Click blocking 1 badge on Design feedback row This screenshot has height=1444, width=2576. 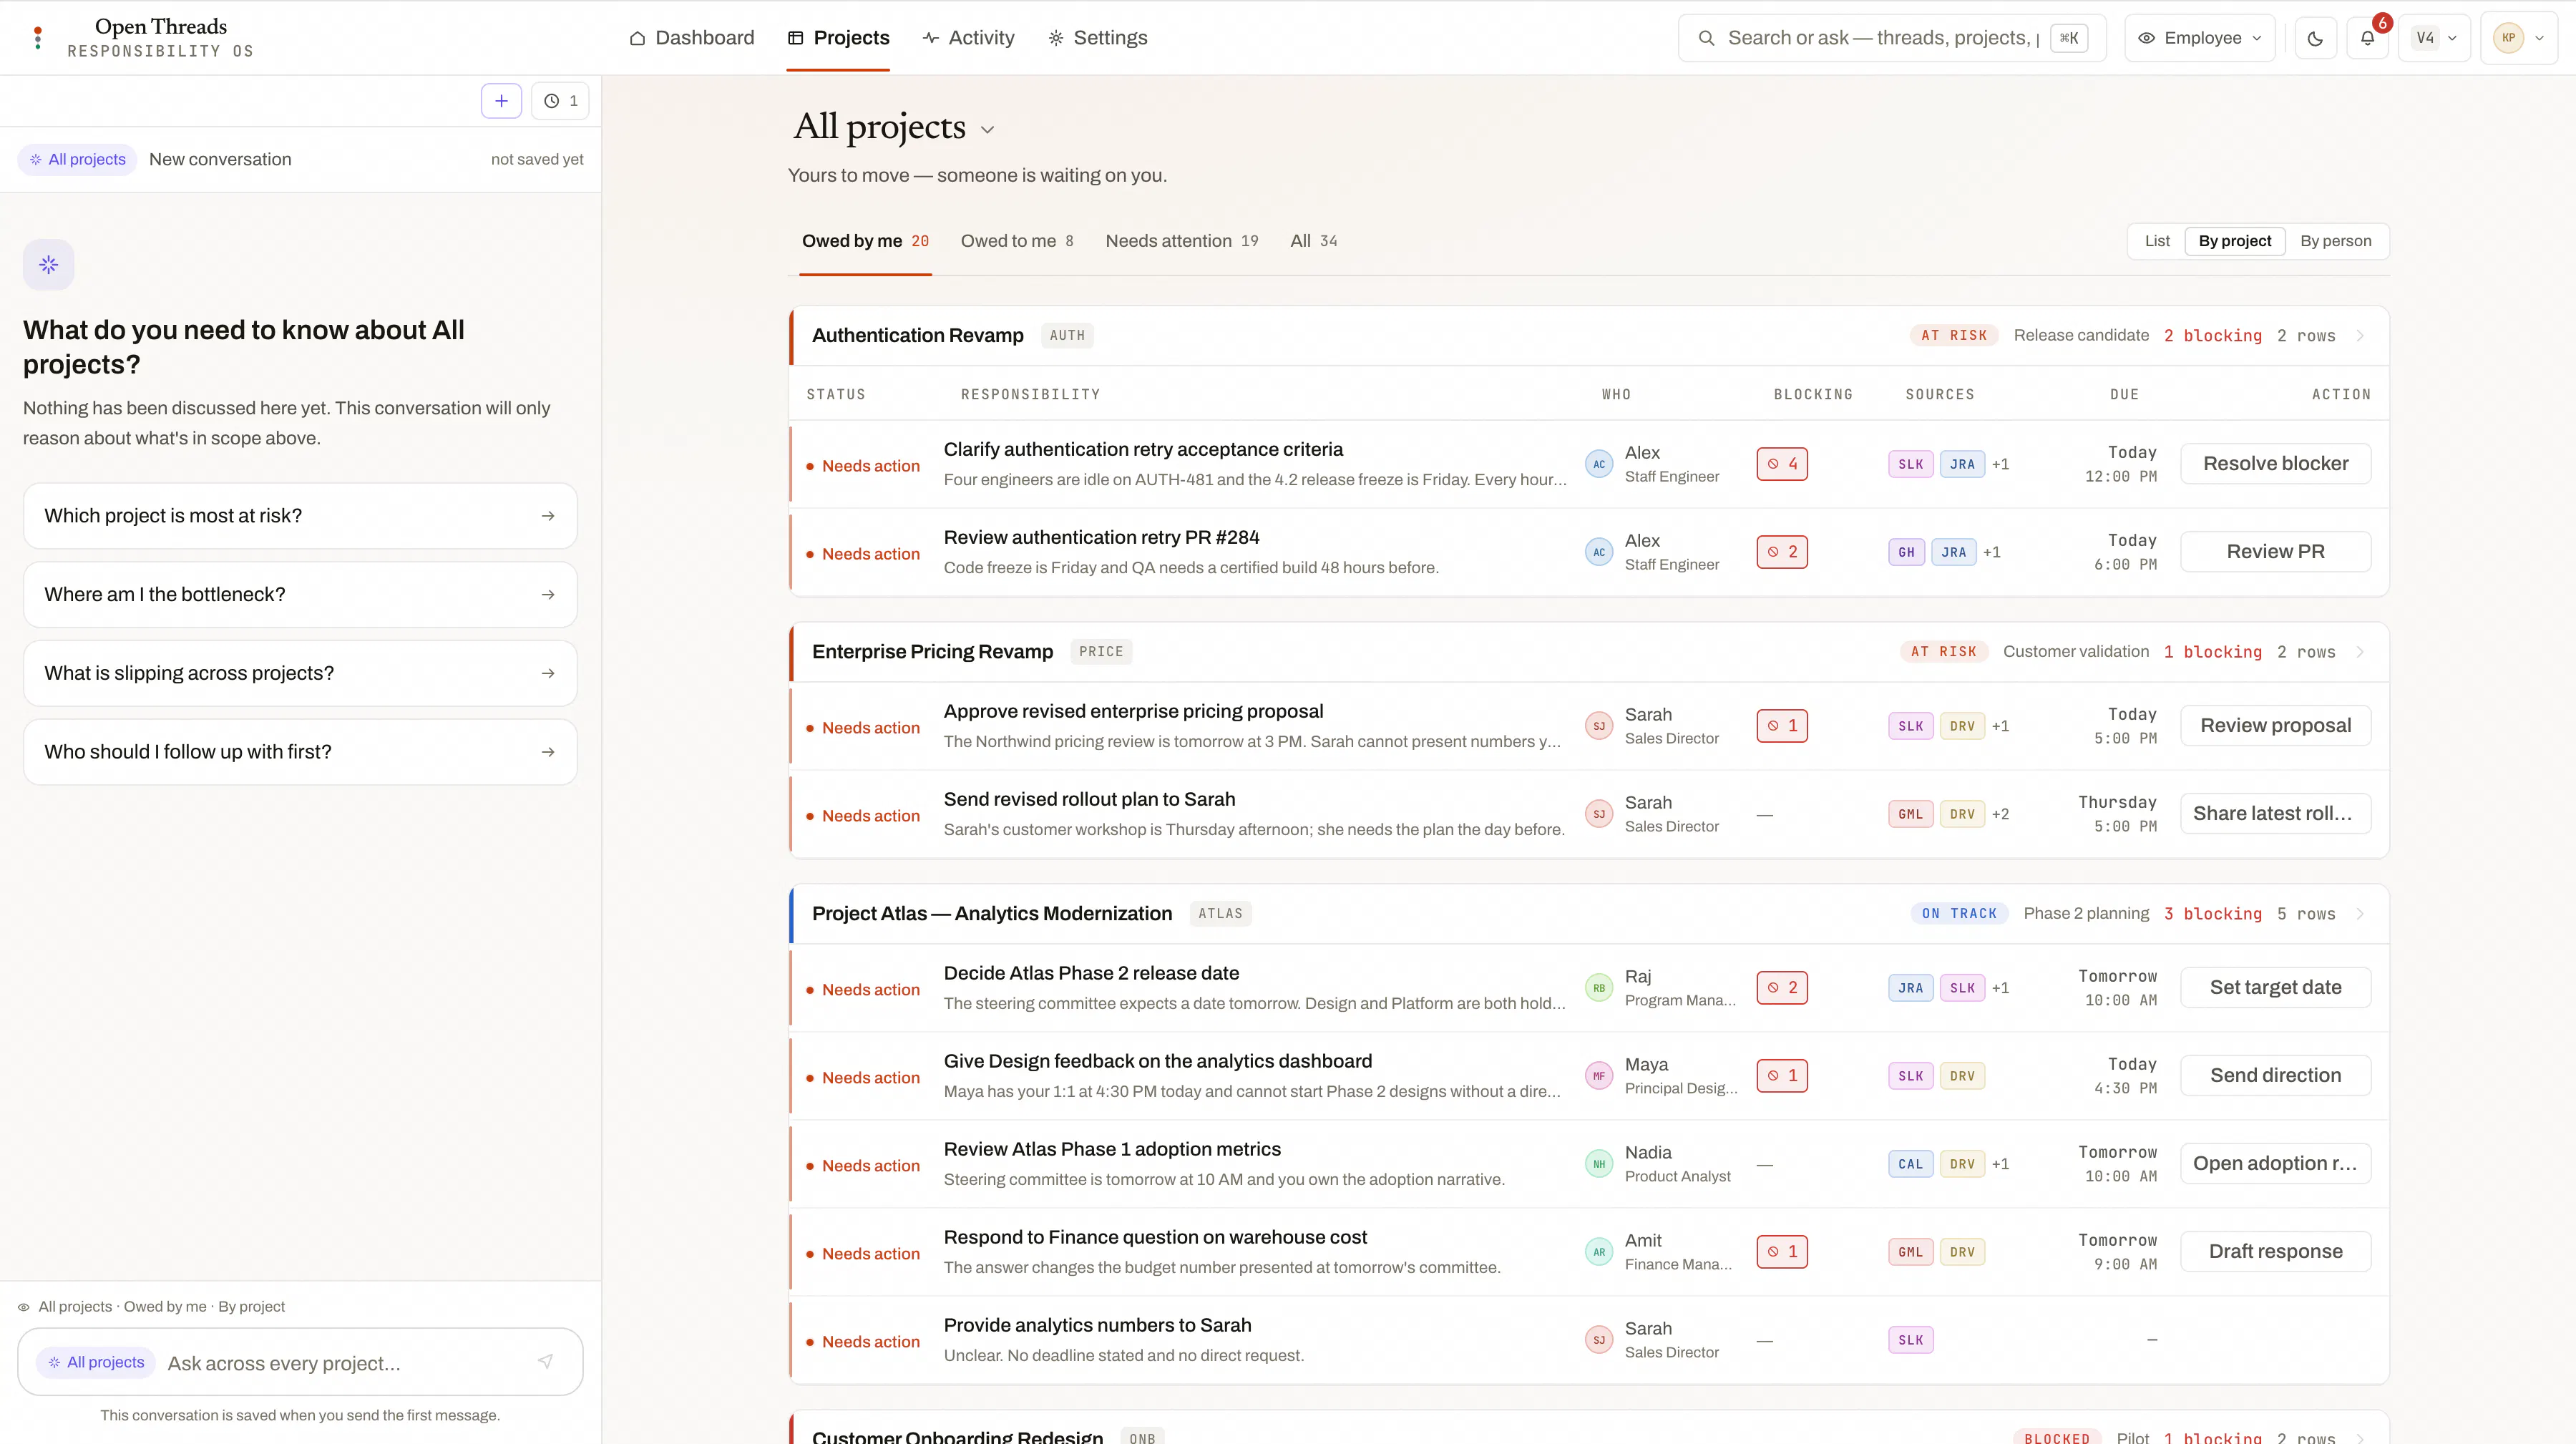point(1782,1076)
